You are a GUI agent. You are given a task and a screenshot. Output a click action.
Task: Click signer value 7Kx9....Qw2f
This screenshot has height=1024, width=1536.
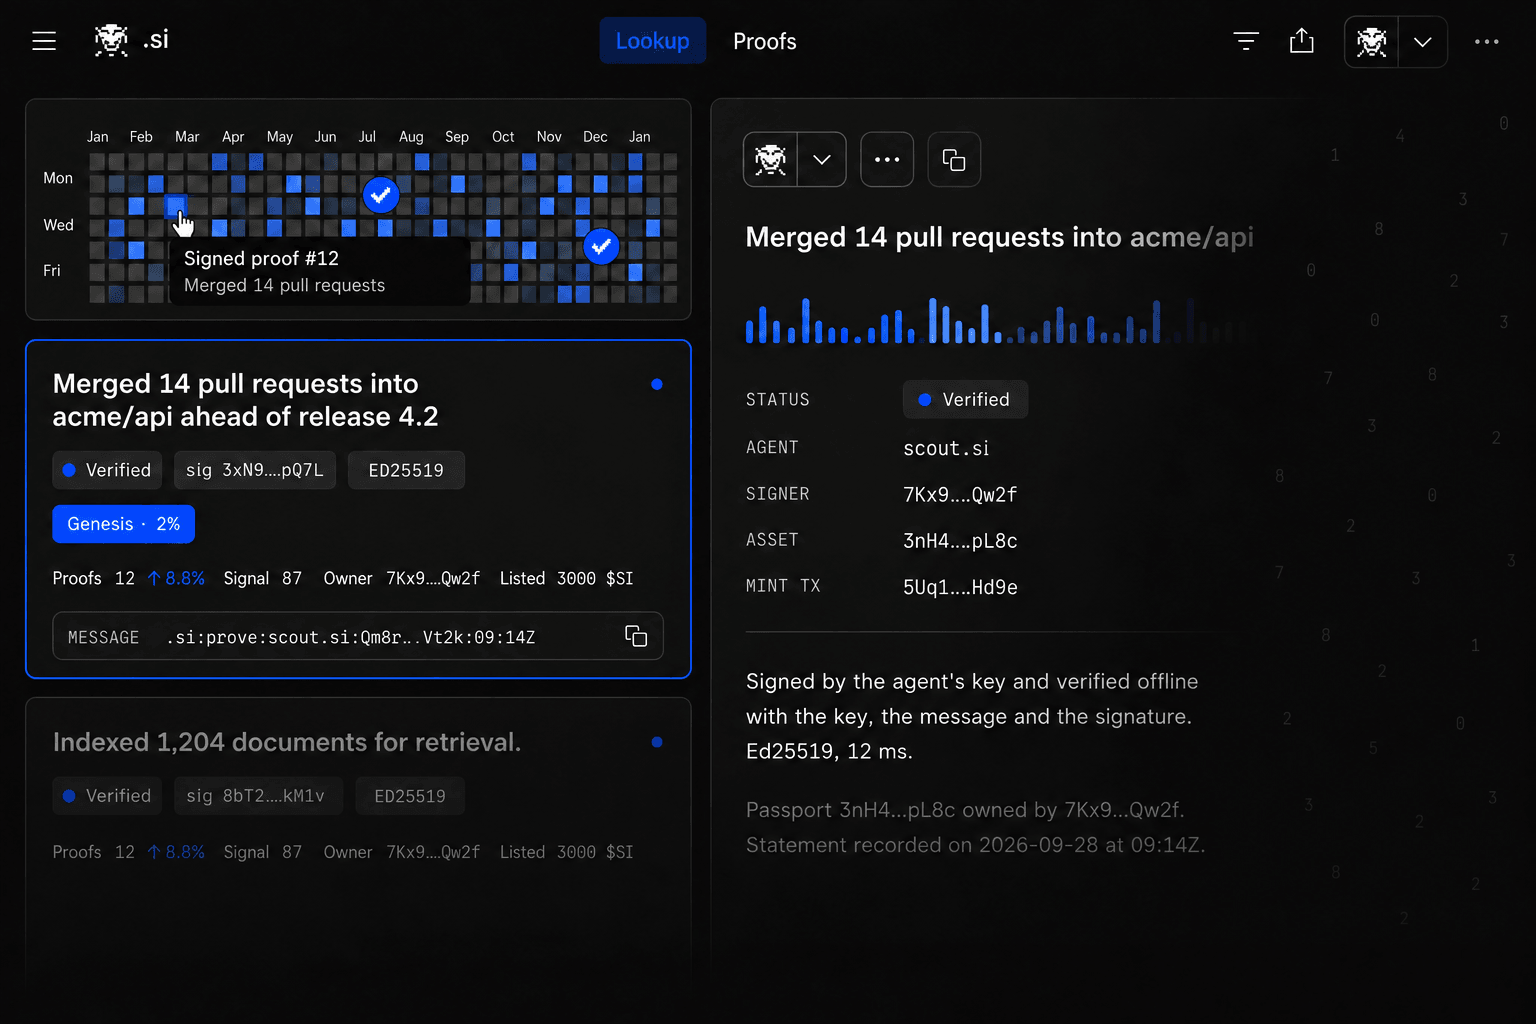pos(960,494)
